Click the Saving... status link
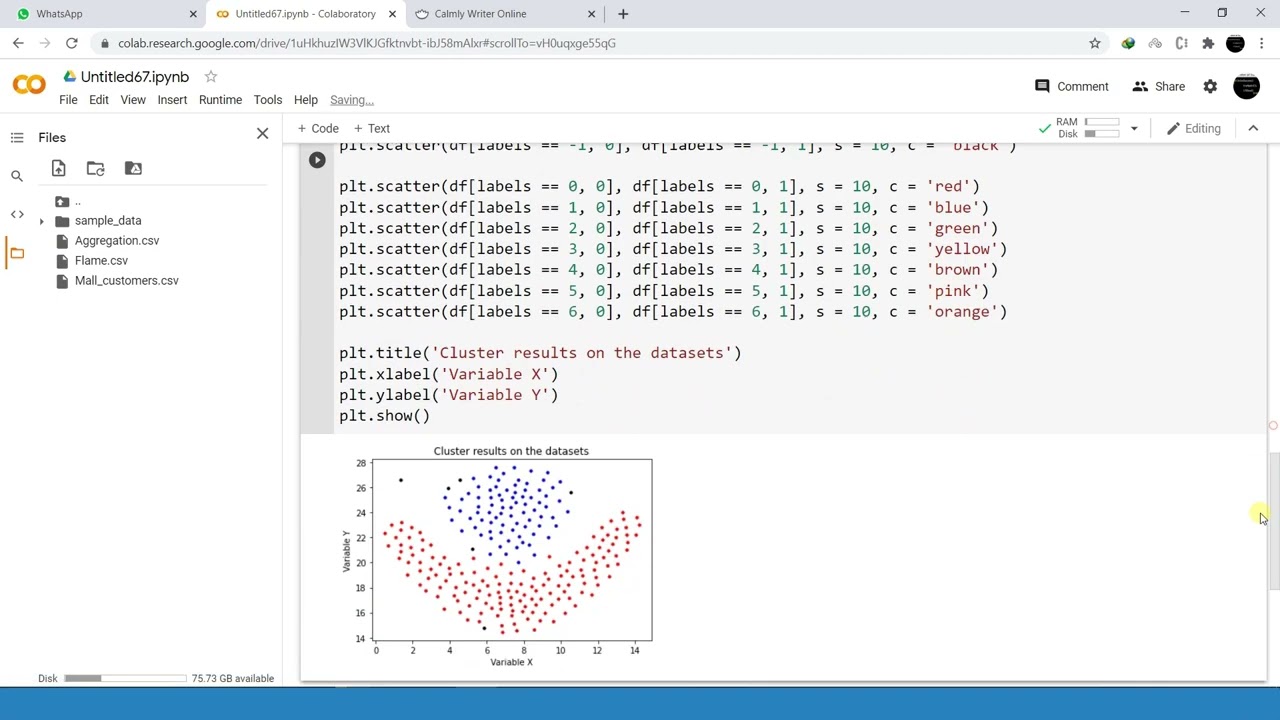 (351, 100)
